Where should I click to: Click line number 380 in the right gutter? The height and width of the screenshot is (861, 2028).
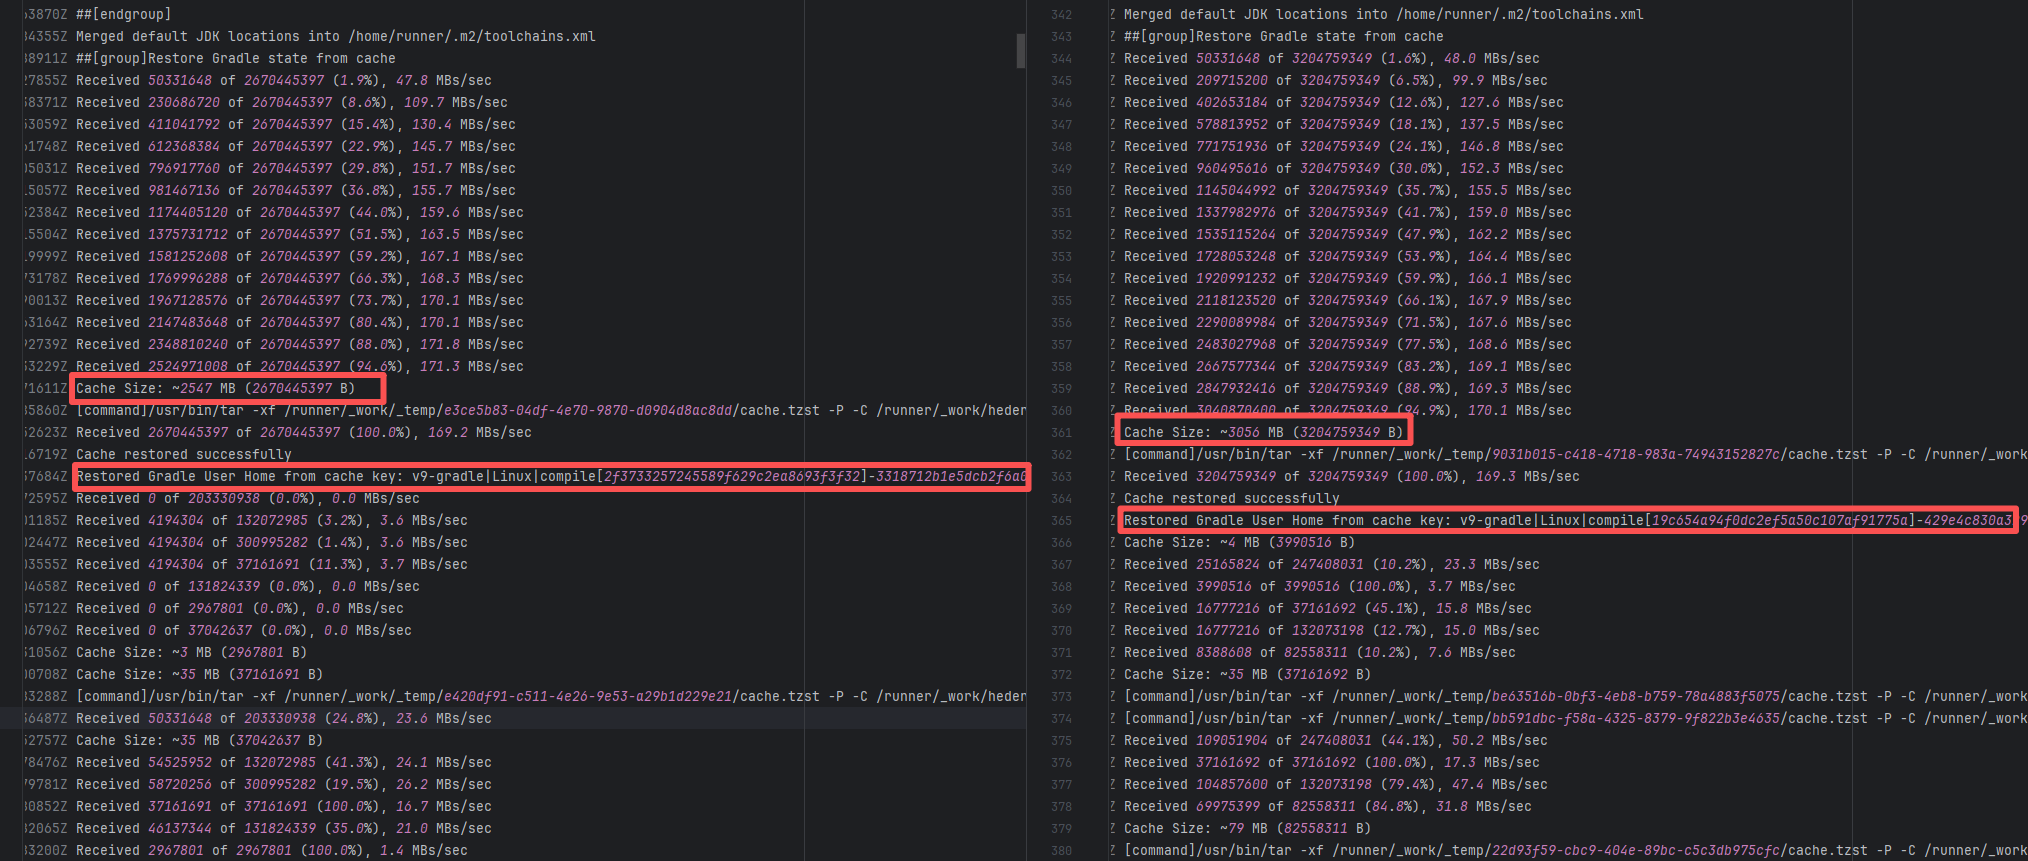click(1061, 851)
